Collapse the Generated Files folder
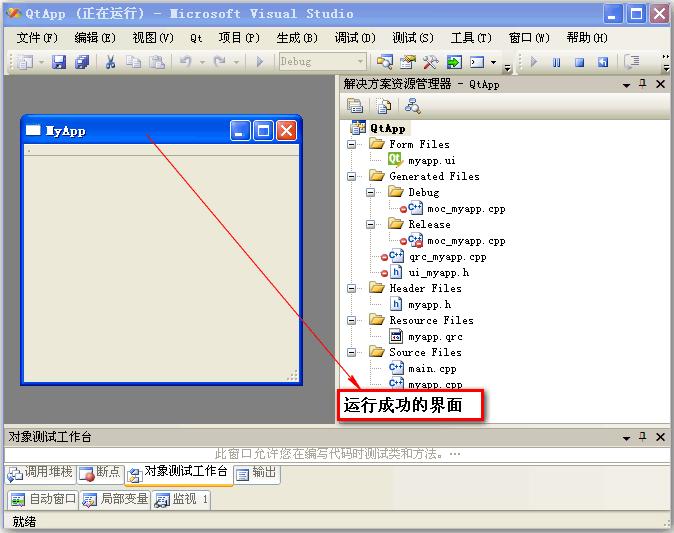674x533 pixels. [x=352, y=176]
